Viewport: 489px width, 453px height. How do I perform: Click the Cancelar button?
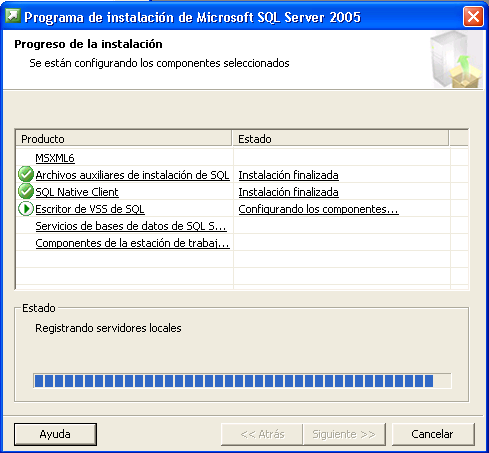(433, 434)
